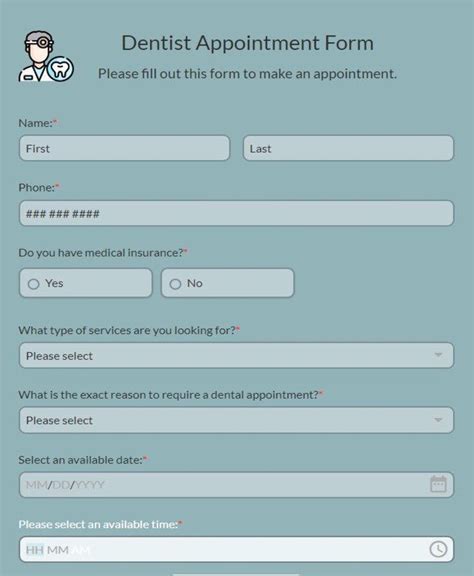Click the MM/DD/YYYY date field
474x576 pixels.
coord(236,485)
